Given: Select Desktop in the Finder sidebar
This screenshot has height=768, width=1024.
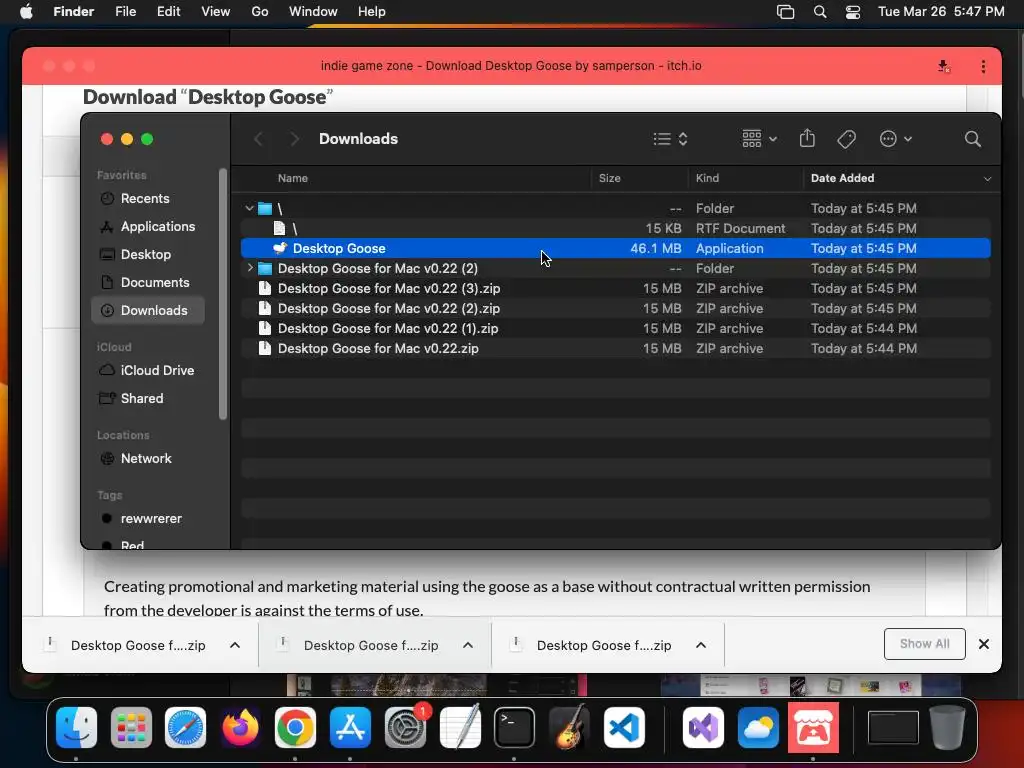Looking at the screenshot, I should tap(148, 255).
